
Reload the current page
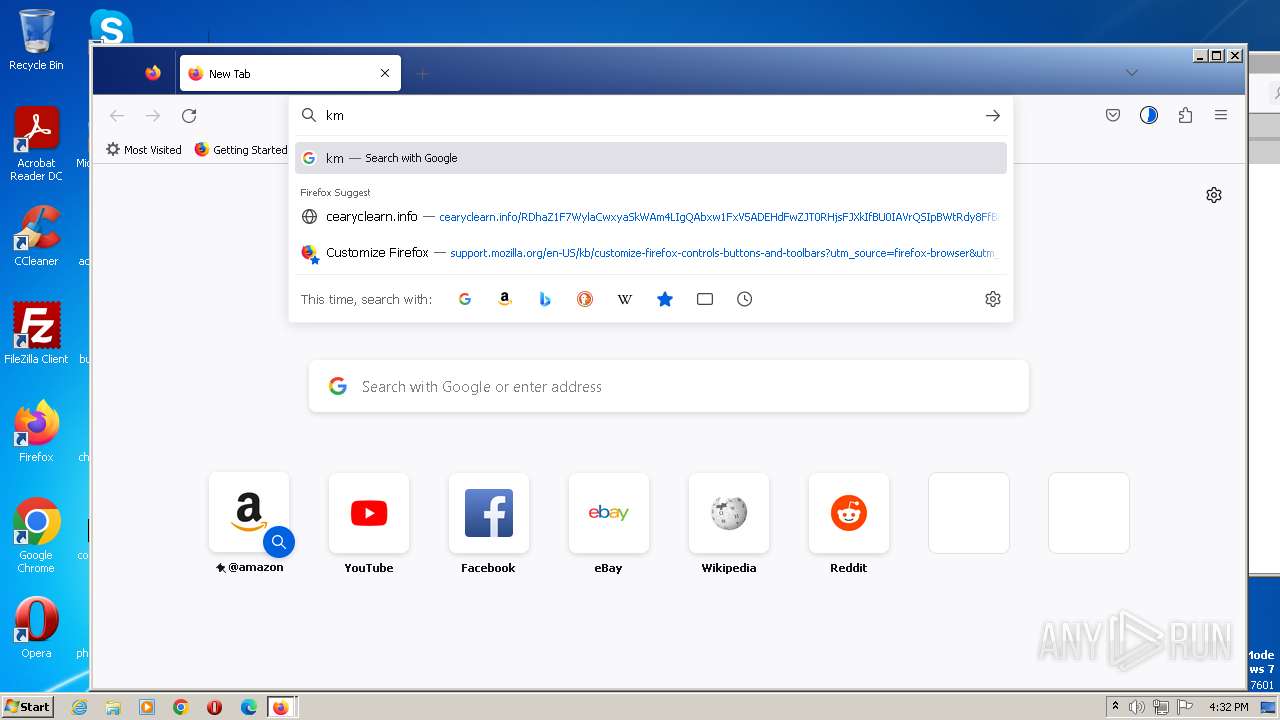tap(189, 116)
